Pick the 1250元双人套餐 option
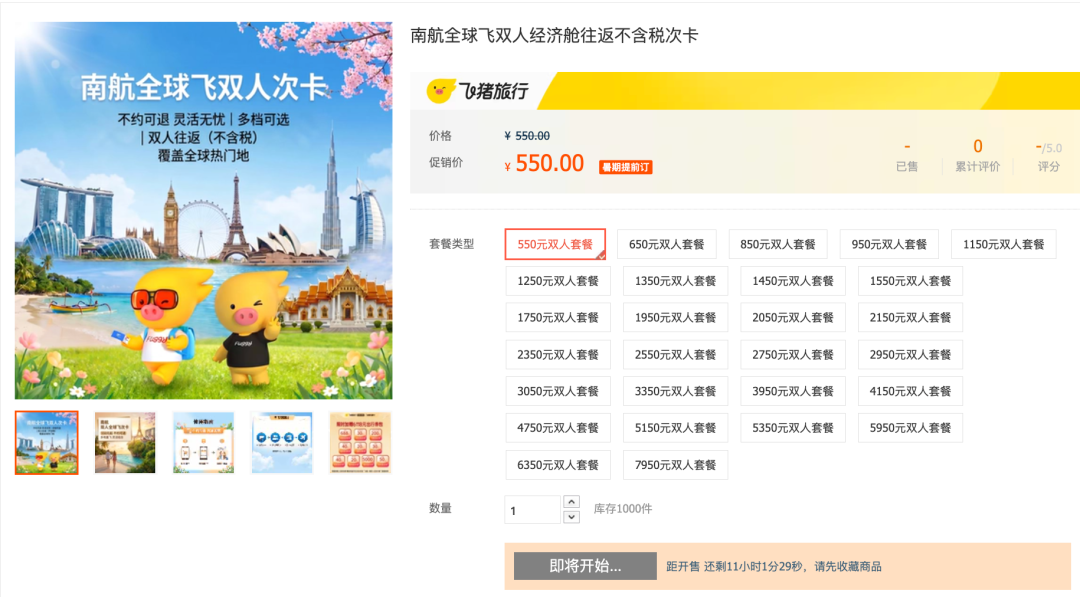1080x597 pixels. (x=558, y=281)
